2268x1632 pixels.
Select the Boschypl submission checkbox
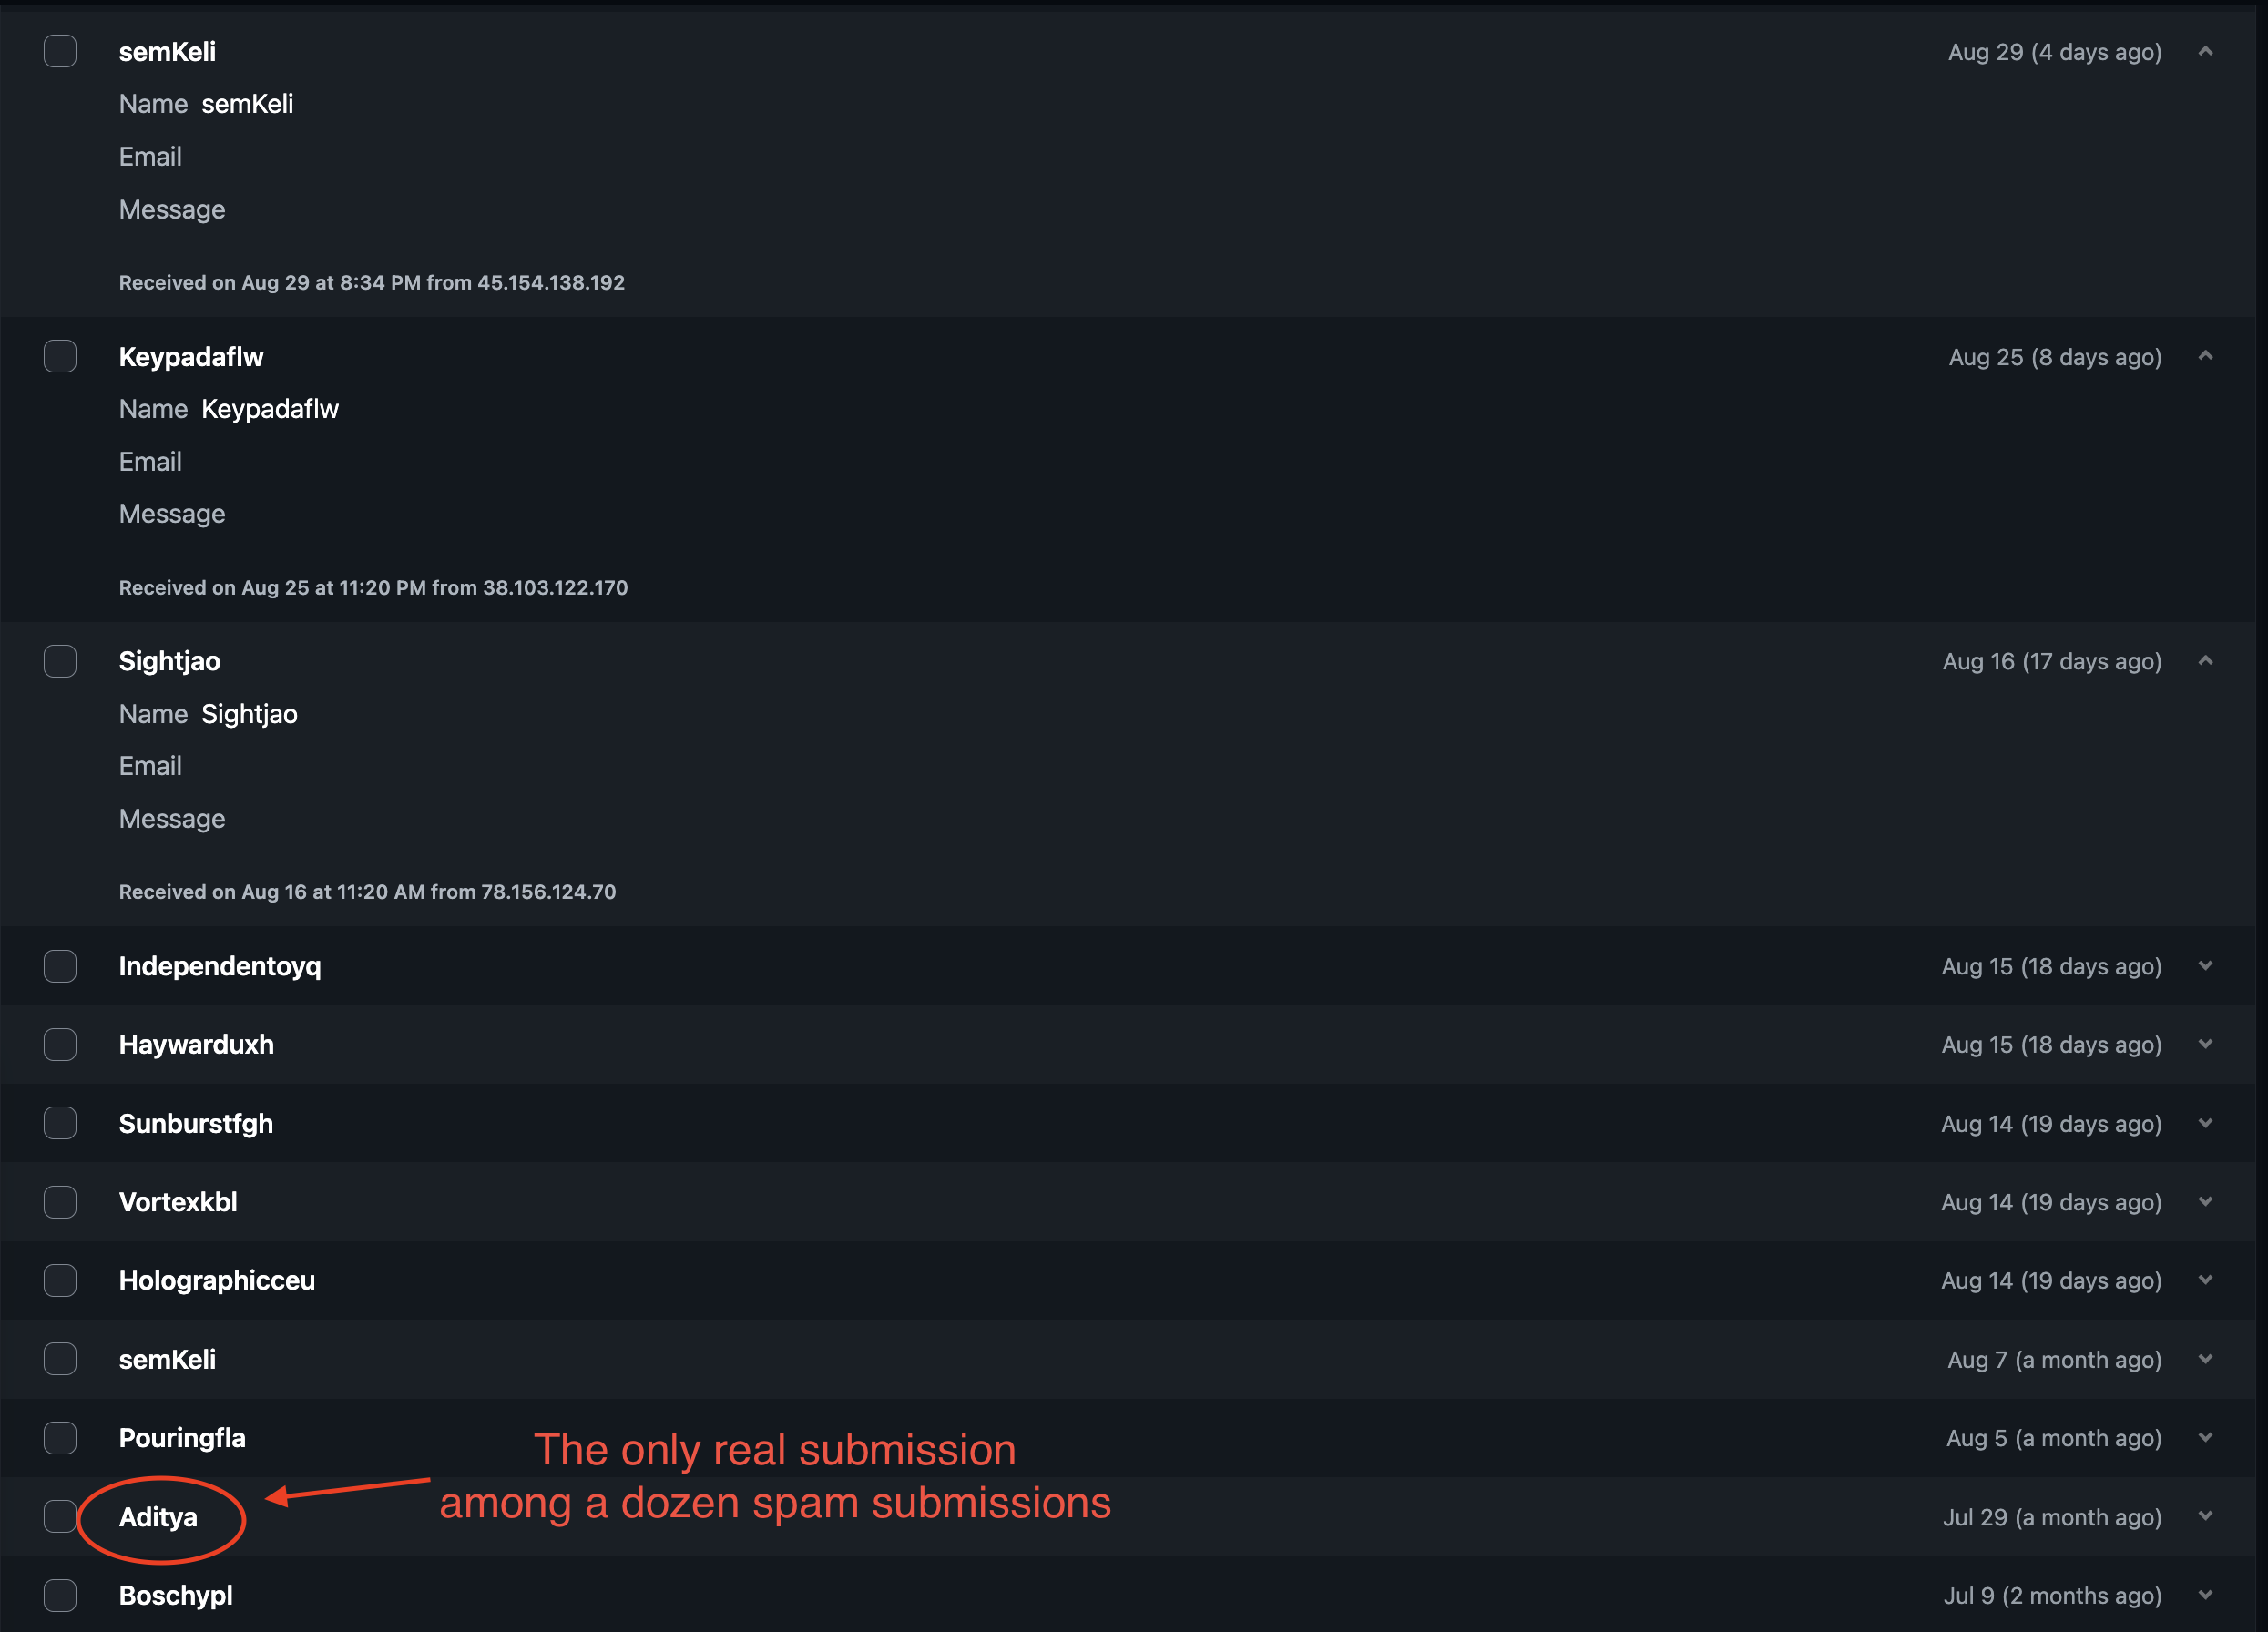coord(60,1595)
